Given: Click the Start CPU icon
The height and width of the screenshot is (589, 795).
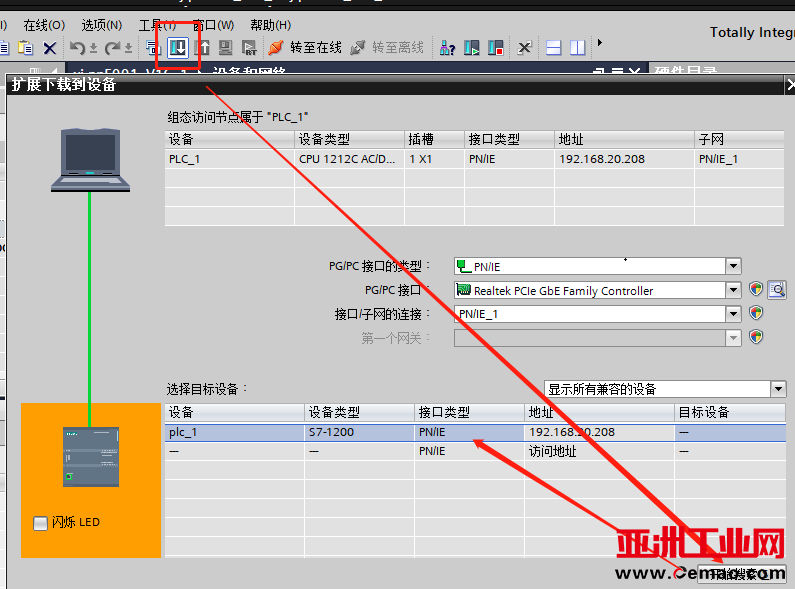Looking at the screenshot, I should [x=472, y=48].
